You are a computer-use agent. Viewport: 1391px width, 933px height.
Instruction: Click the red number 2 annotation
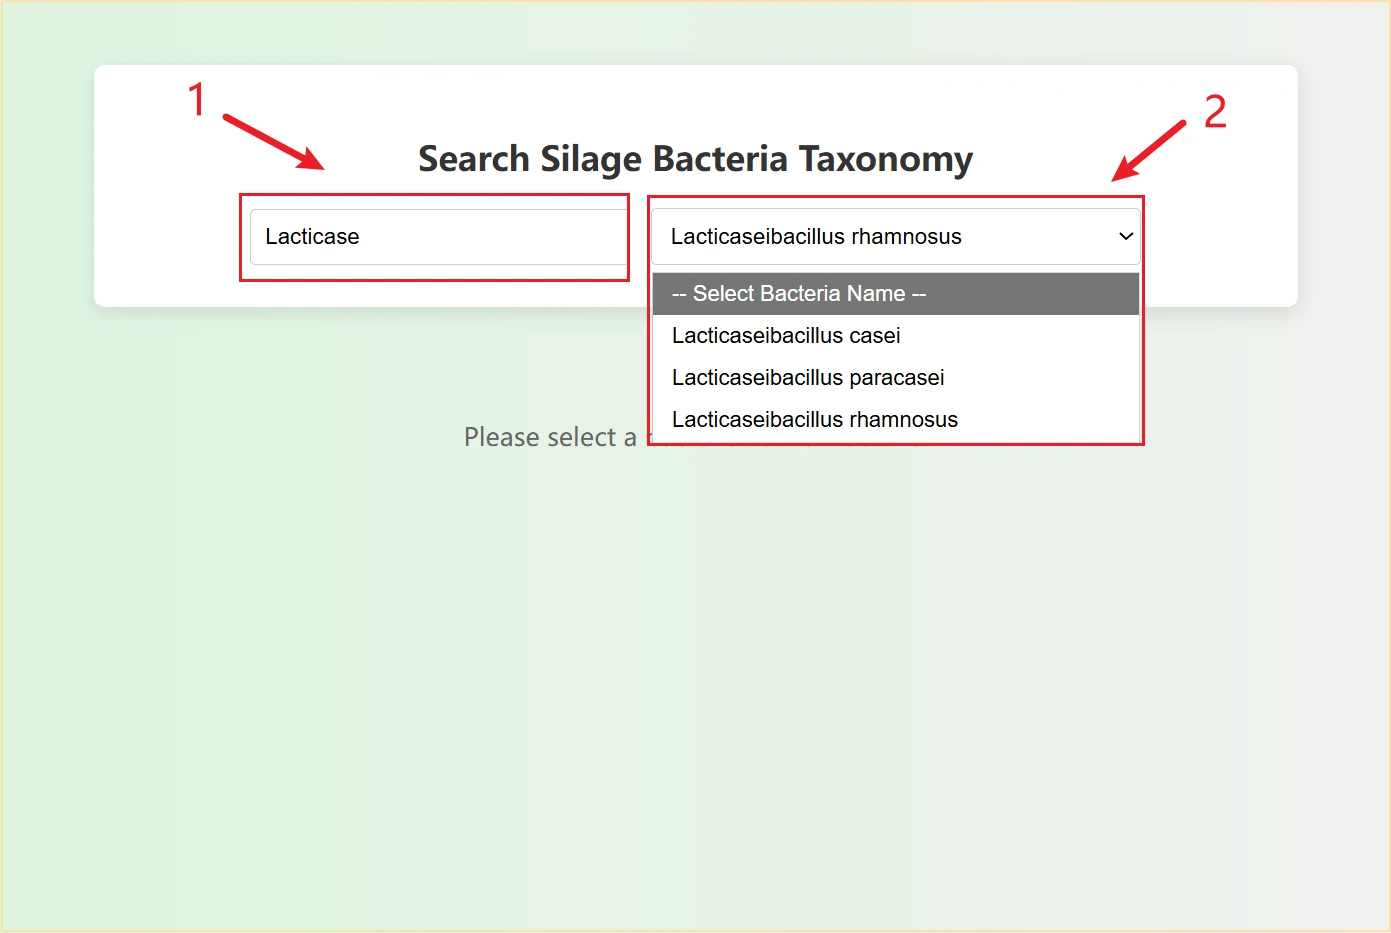(x=1215, y=112)
